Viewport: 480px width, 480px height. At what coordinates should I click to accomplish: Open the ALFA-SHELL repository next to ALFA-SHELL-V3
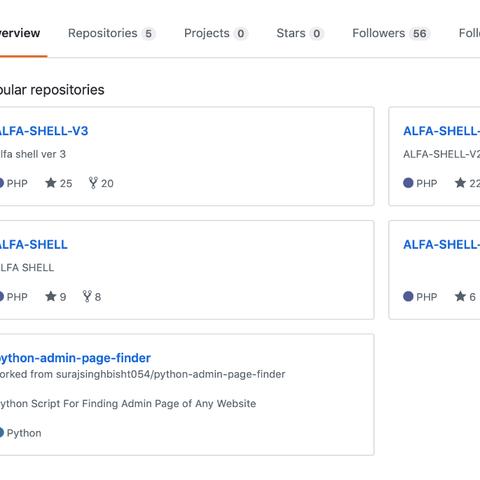click(441, 131)
